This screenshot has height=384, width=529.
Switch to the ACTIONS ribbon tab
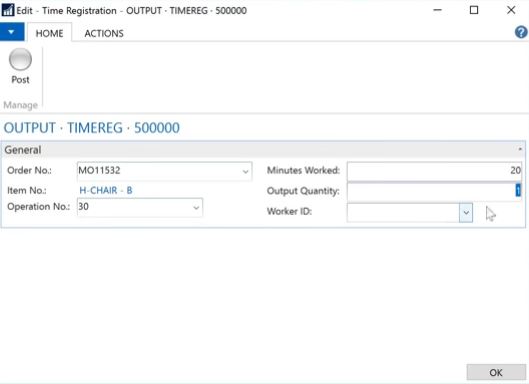[x=104, y=33]
